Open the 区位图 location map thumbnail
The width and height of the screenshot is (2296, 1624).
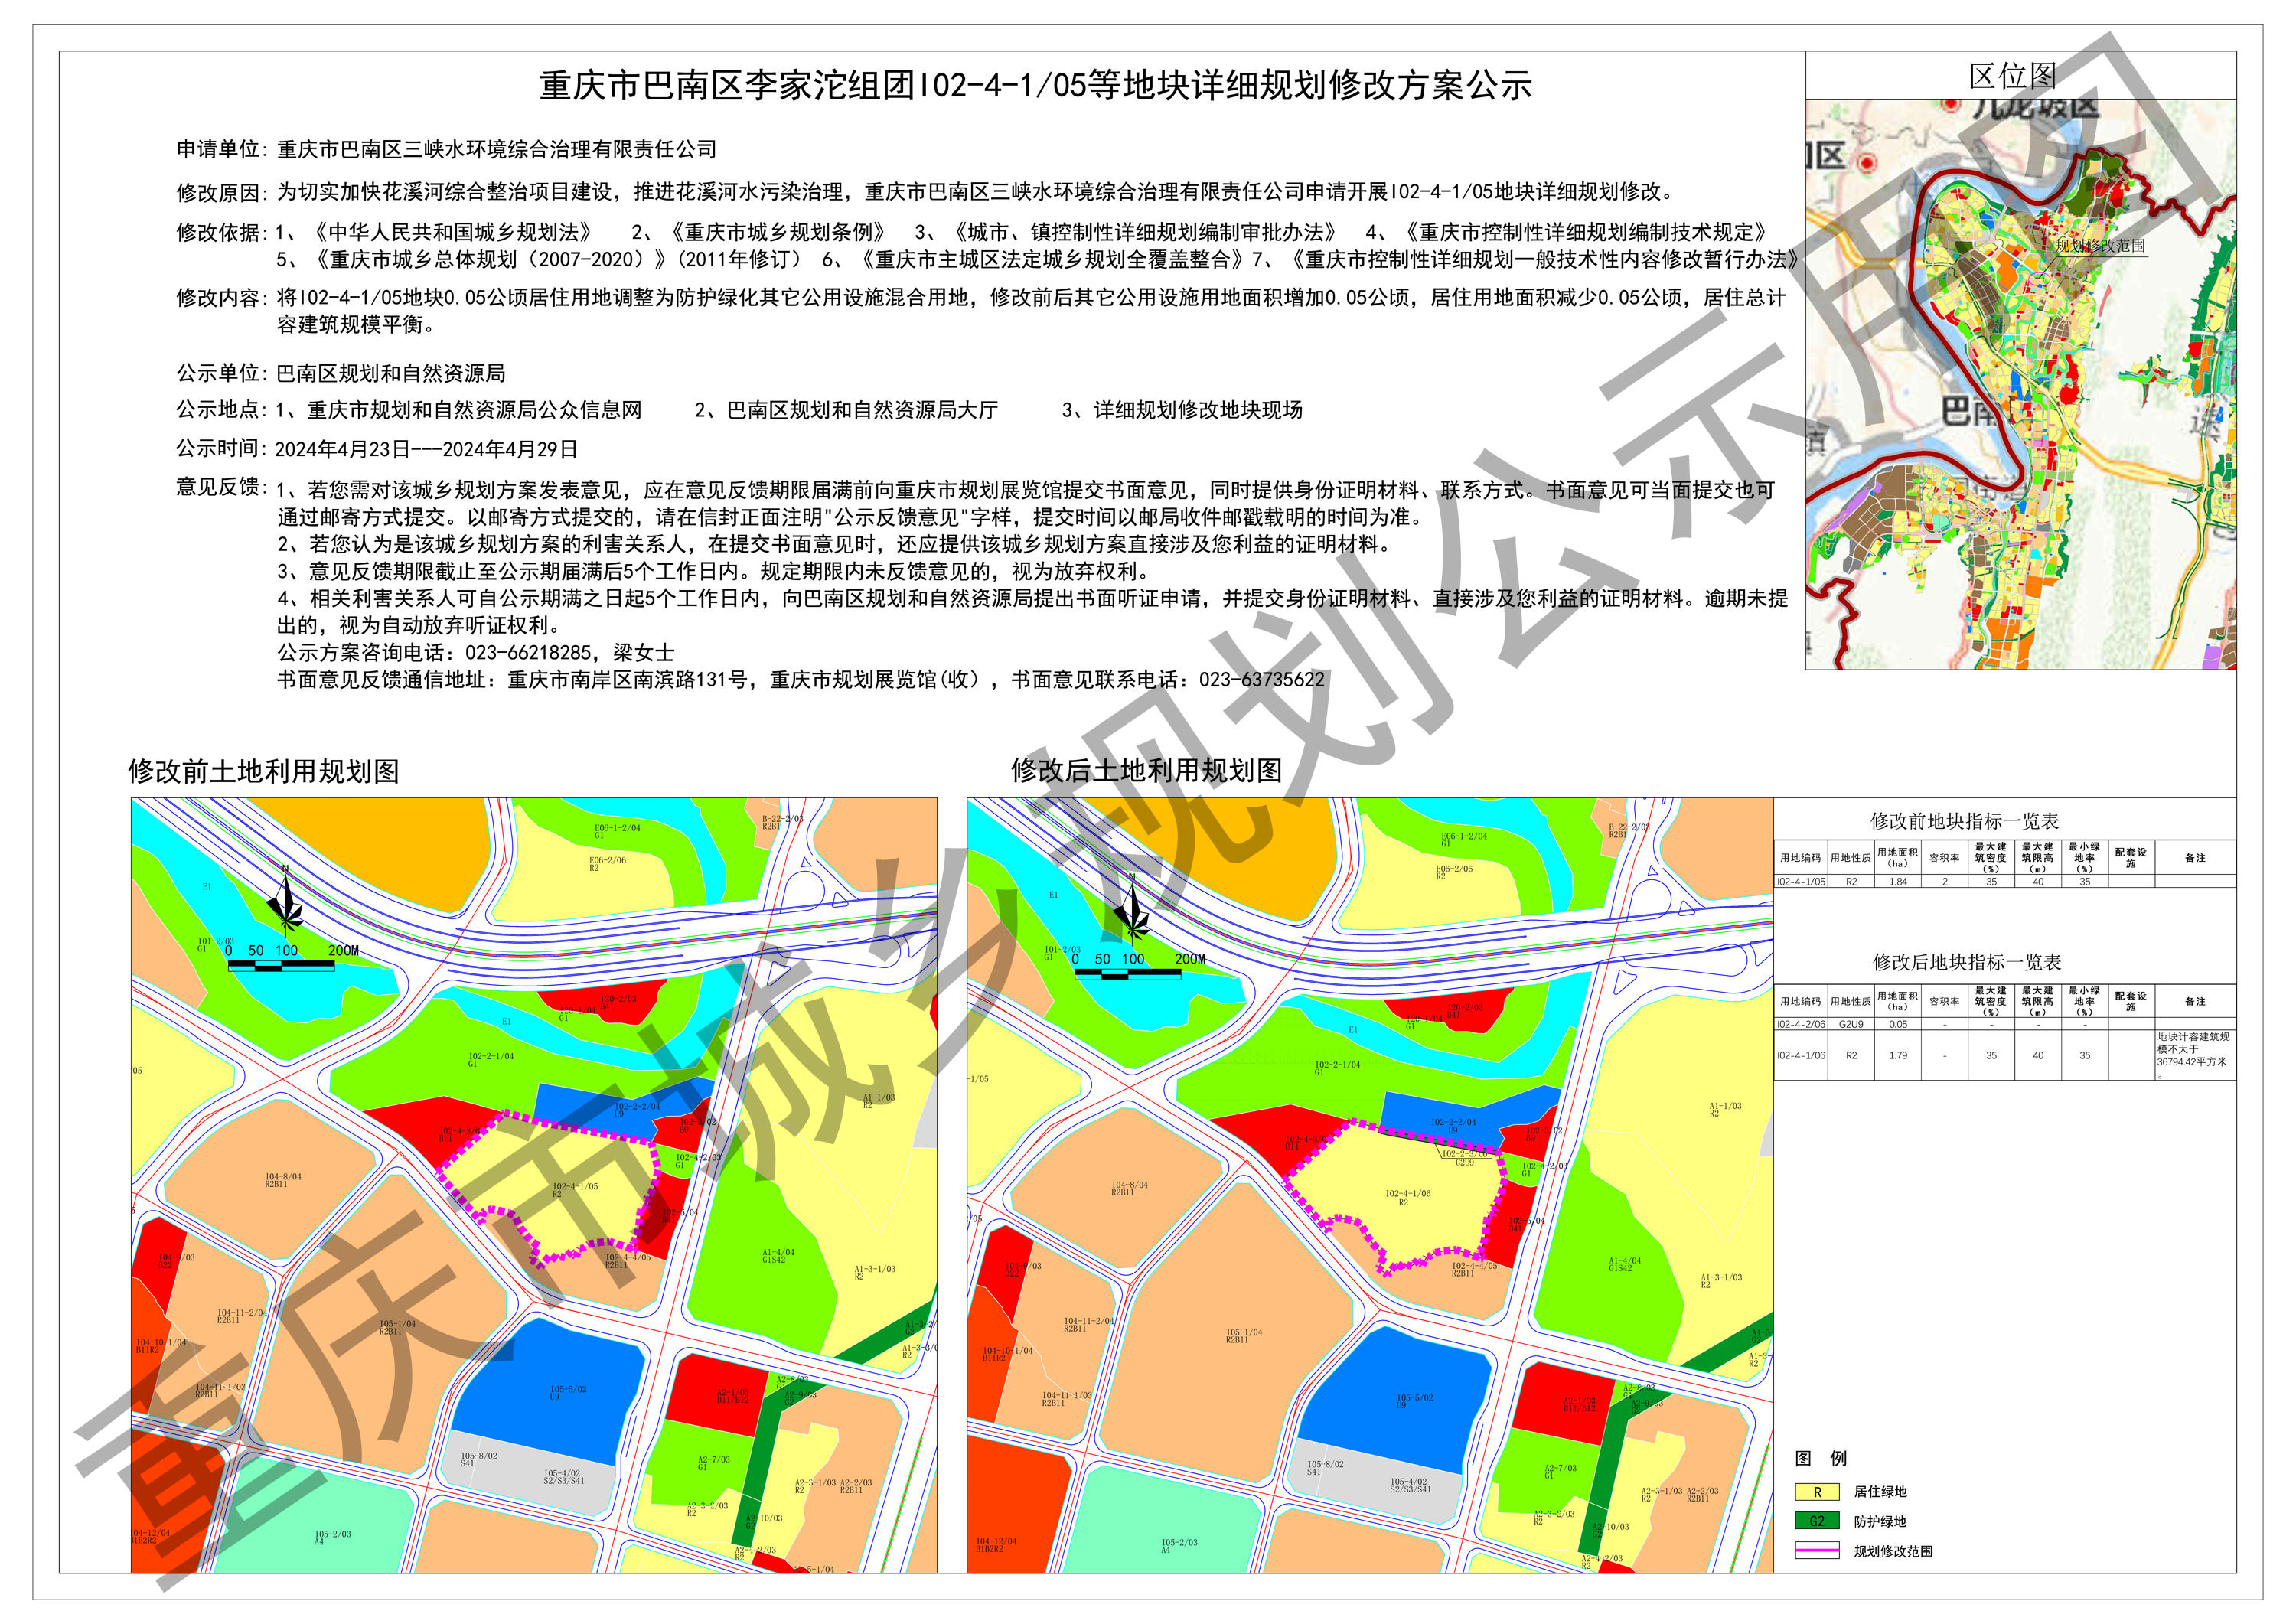2020,384
